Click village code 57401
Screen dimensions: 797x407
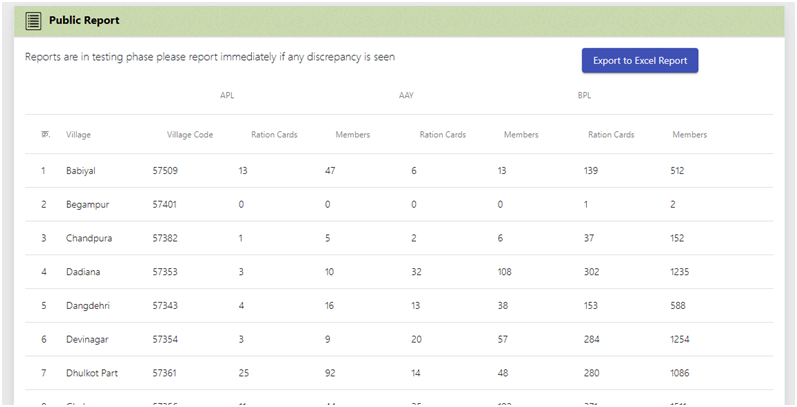(x=165, y=204)
